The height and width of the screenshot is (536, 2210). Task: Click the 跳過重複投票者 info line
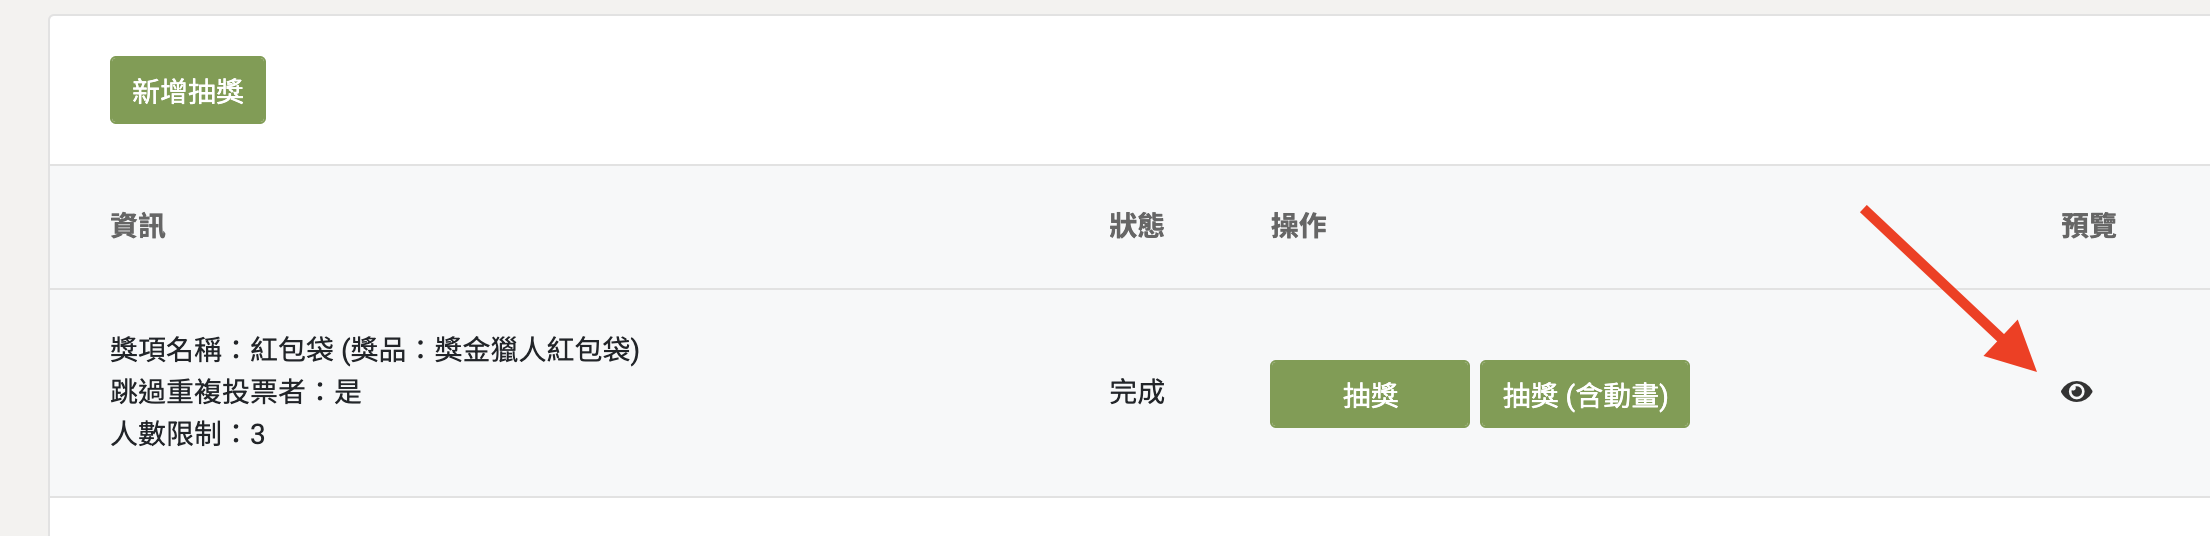tap(236, 392)
